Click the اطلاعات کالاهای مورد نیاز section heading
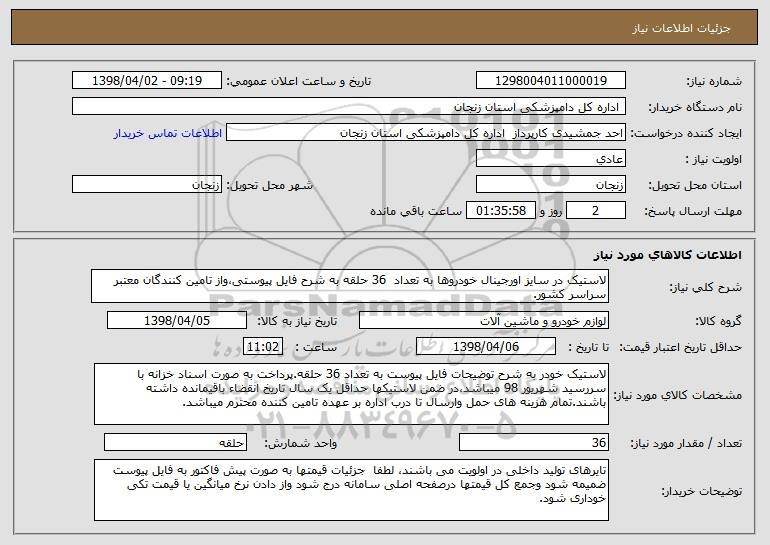Image resolution: width=770 pixels, height=545 pixels. click(667, 255)
